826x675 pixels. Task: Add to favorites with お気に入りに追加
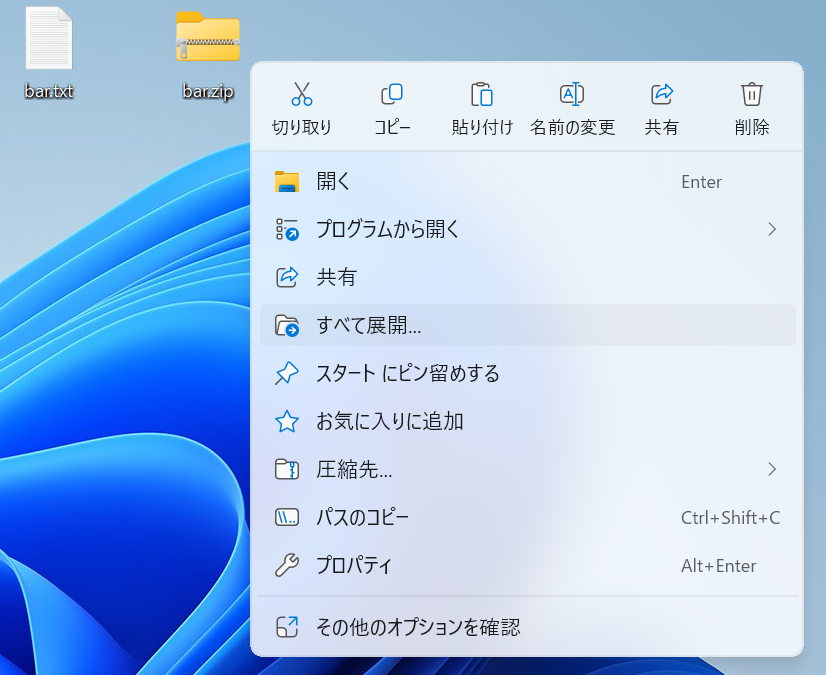point(389,421)
